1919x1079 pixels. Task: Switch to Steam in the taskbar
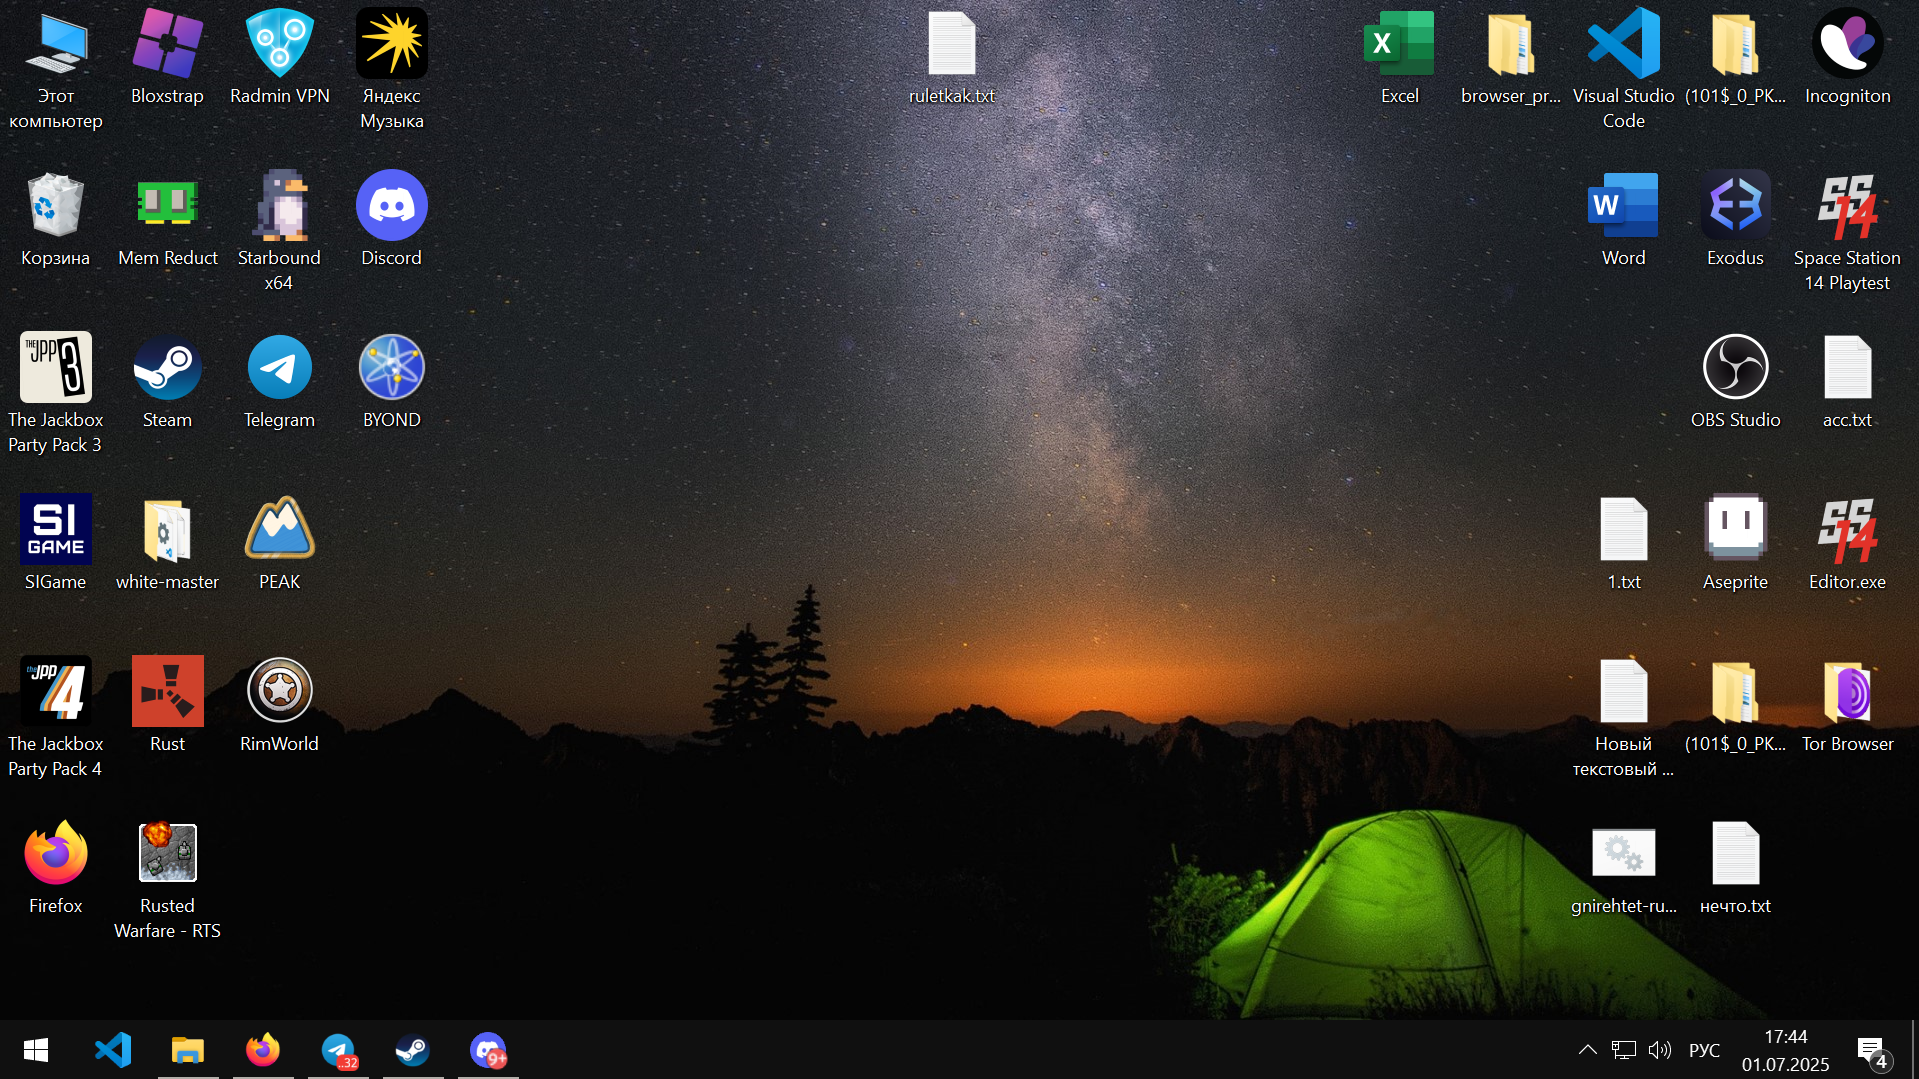413,1050
